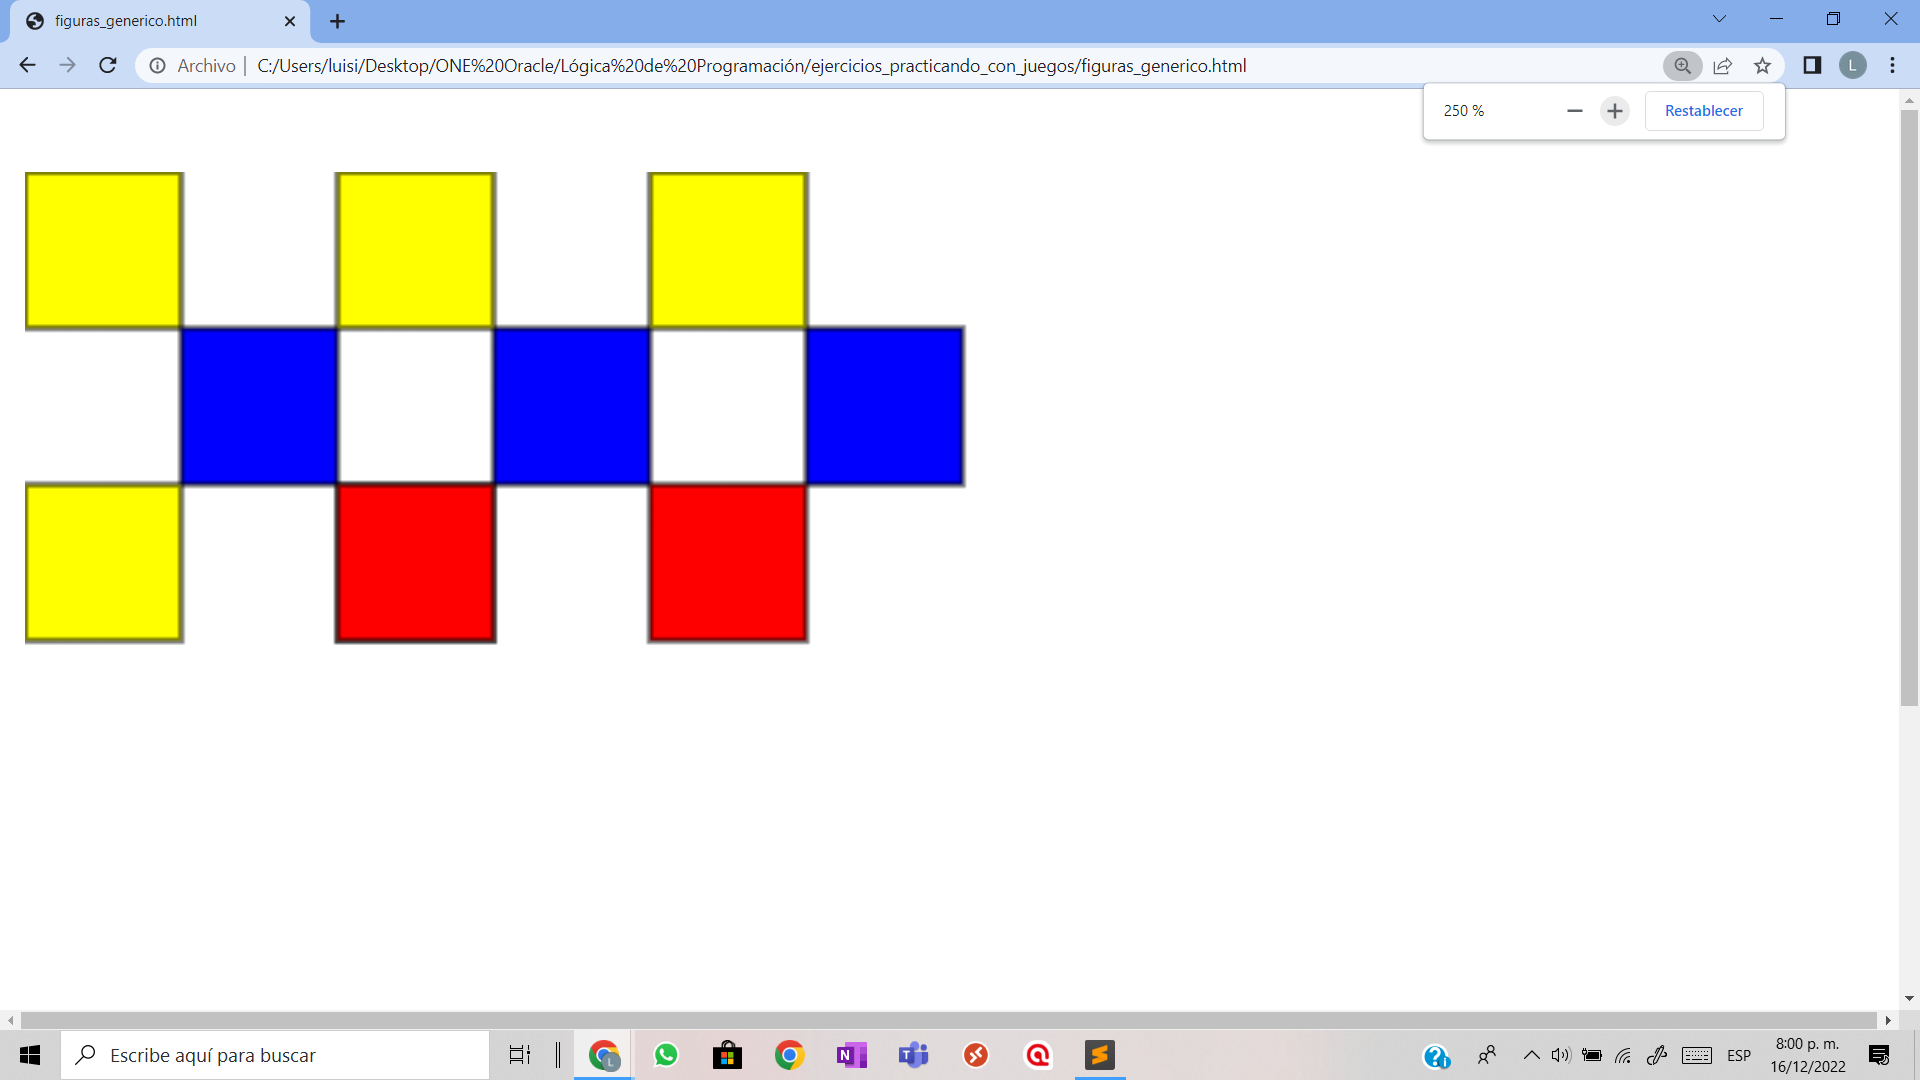The image size is (1920, 1080).
Task: Open the red circular Q app in taskbar
Action: [x=1038, y=1055]
